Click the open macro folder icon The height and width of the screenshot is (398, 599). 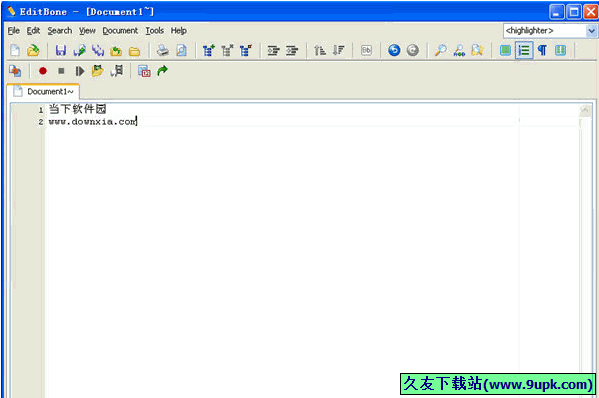pyautogui.click(x=98, y=71)
